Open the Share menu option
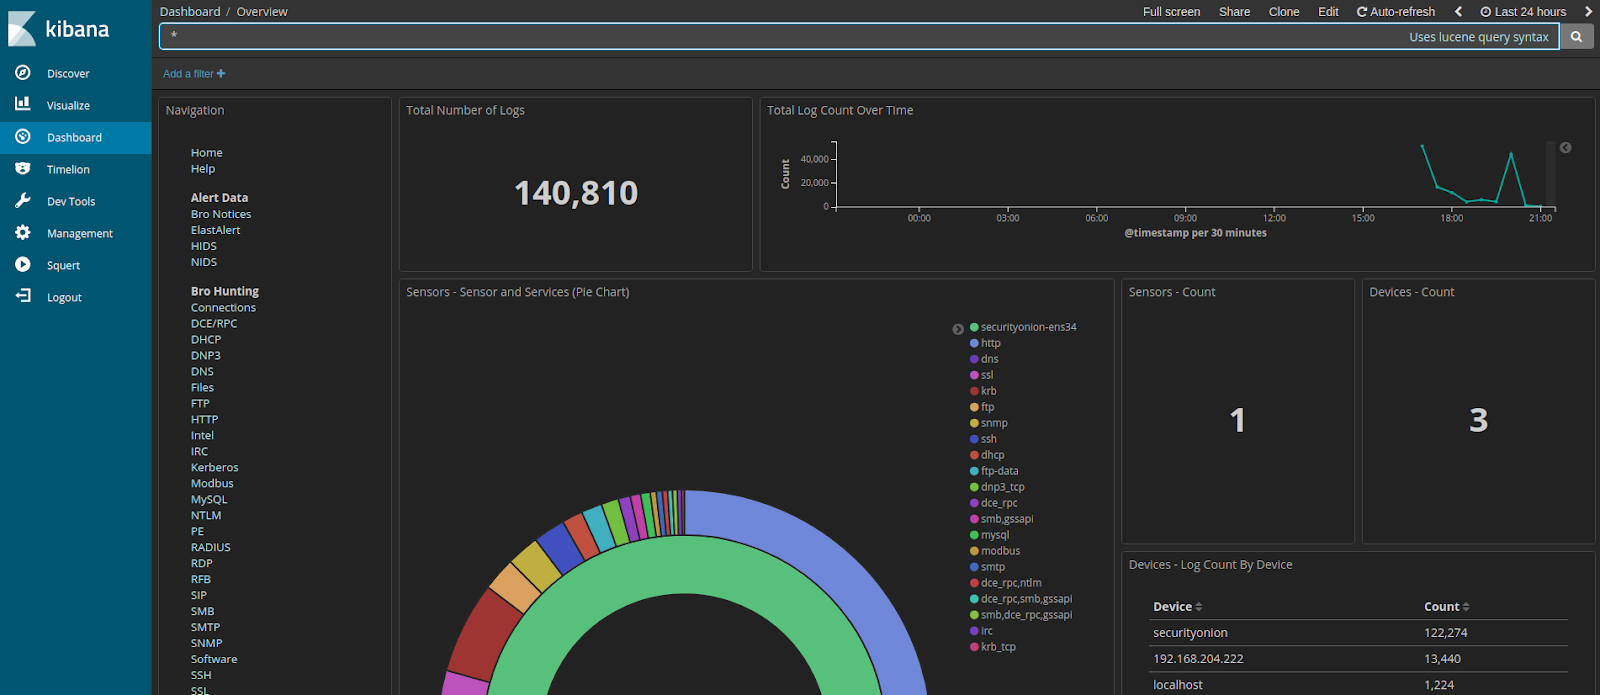This screenshot has height=695, width=1600. coord(1234,12)
